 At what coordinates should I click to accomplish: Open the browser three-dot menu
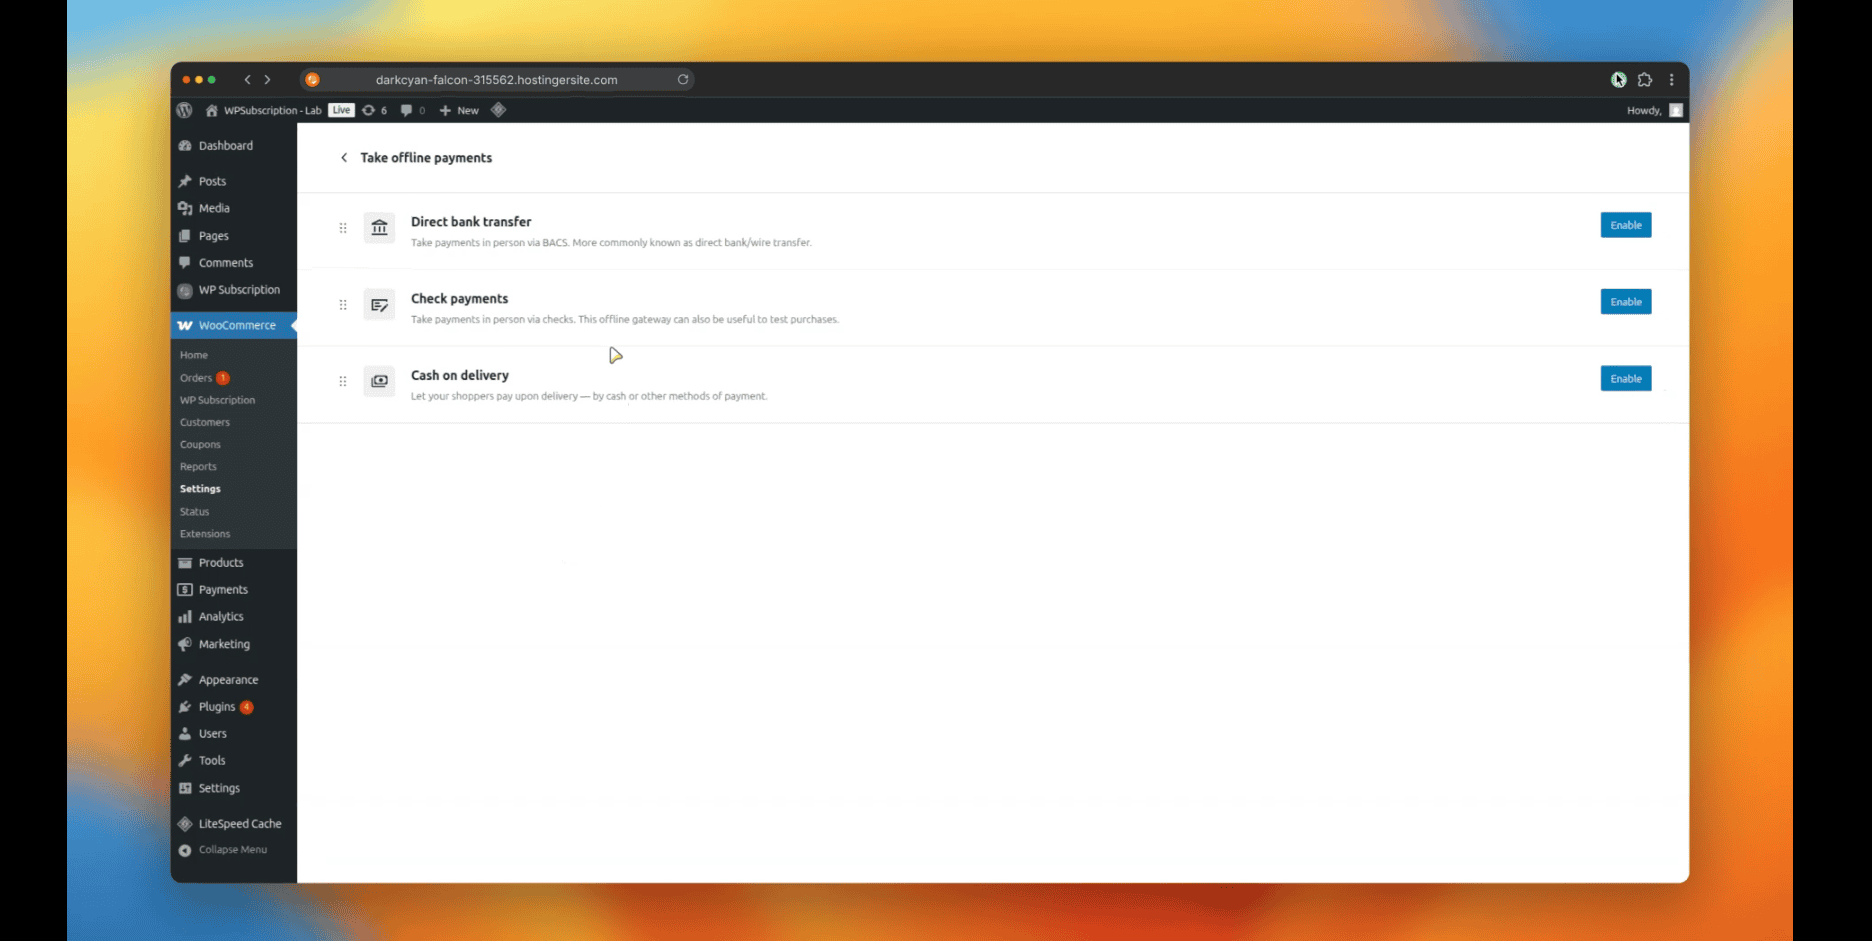(1672, 80)
